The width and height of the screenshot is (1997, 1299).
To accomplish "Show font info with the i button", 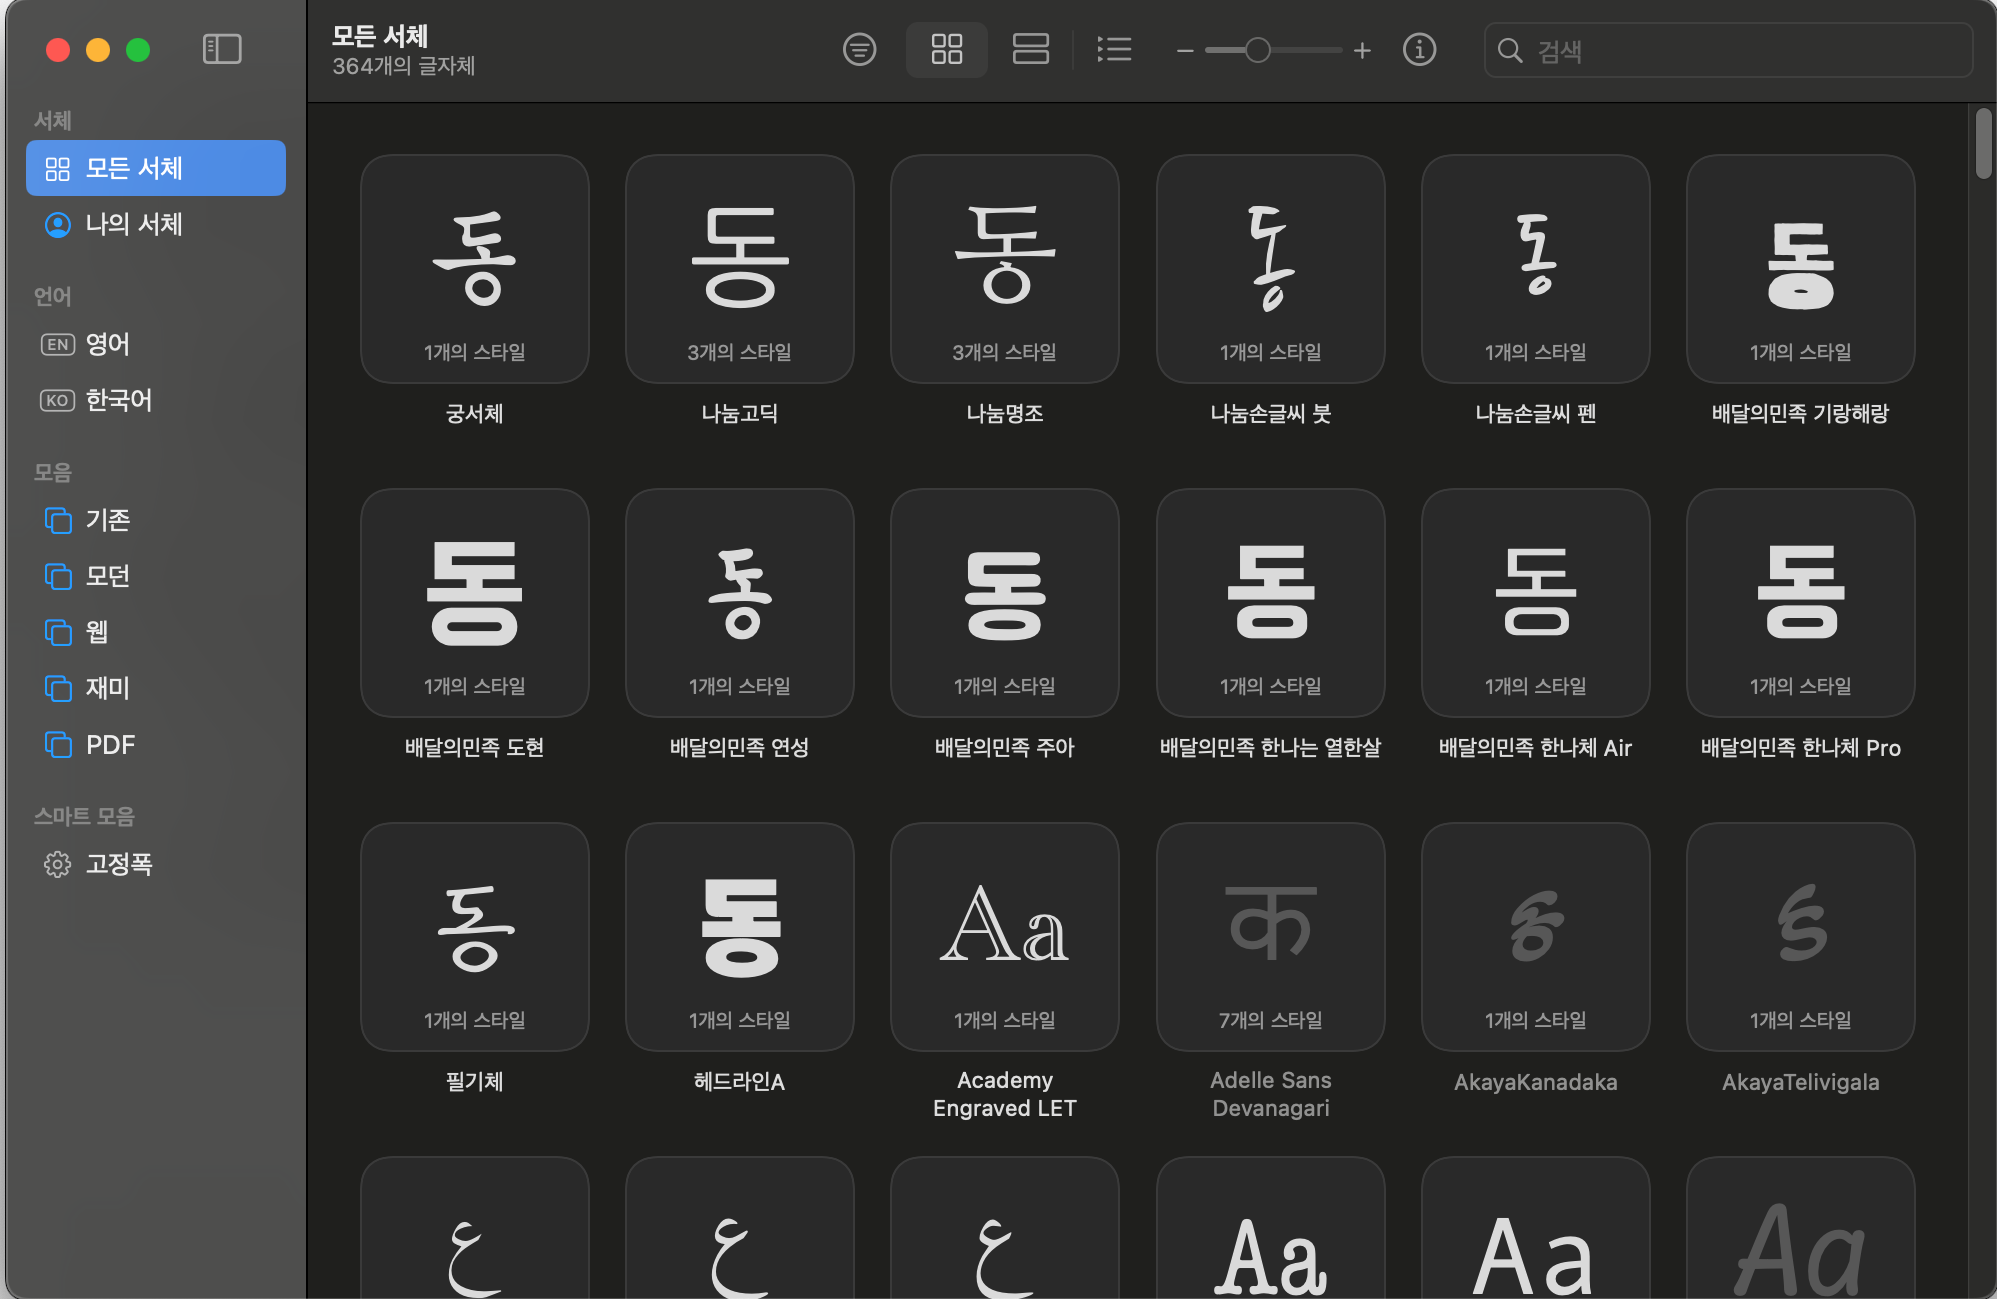I will (x=1419, y=49).
